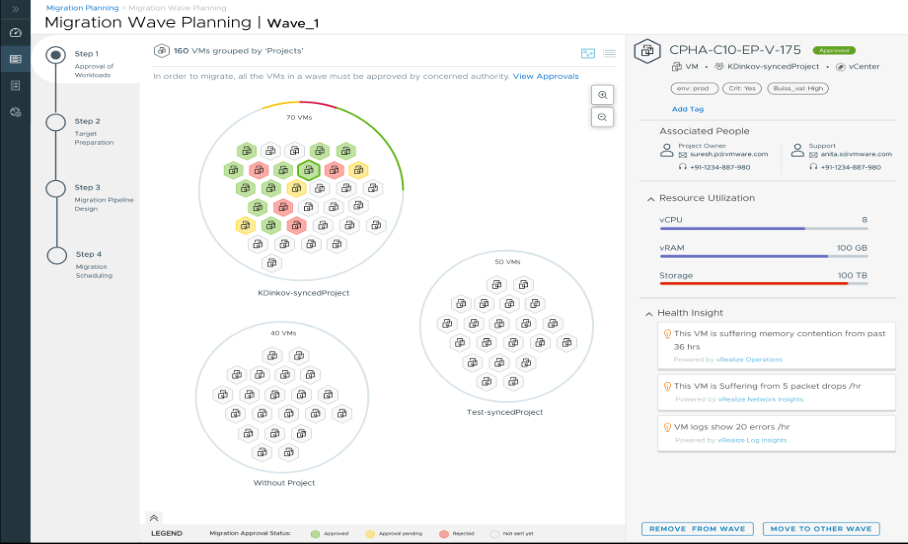Screen dimensions: 908x544
Task: Open the globe settings icon in sidebar
Action: pos(15,112)
